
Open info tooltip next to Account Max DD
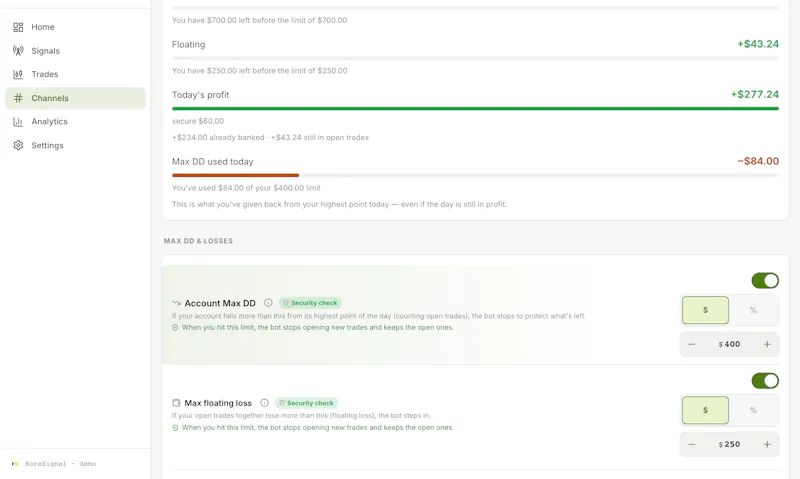tap(268, 303)
